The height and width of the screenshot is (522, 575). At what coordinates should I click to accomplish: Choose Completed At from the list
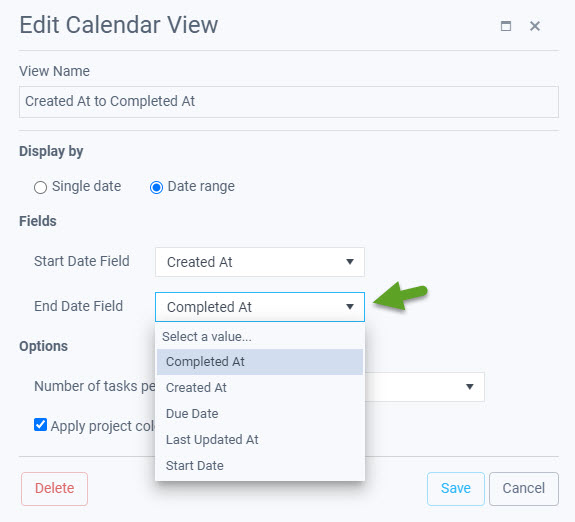(x=260, y=362)
